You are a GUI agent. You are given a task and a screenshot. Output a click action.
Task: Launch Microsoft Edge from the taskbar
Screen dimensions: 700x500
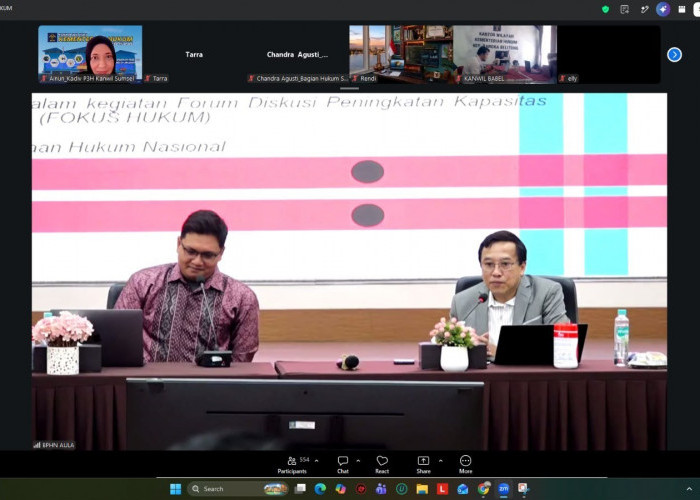pyautogui.click(x=320, y=489)
